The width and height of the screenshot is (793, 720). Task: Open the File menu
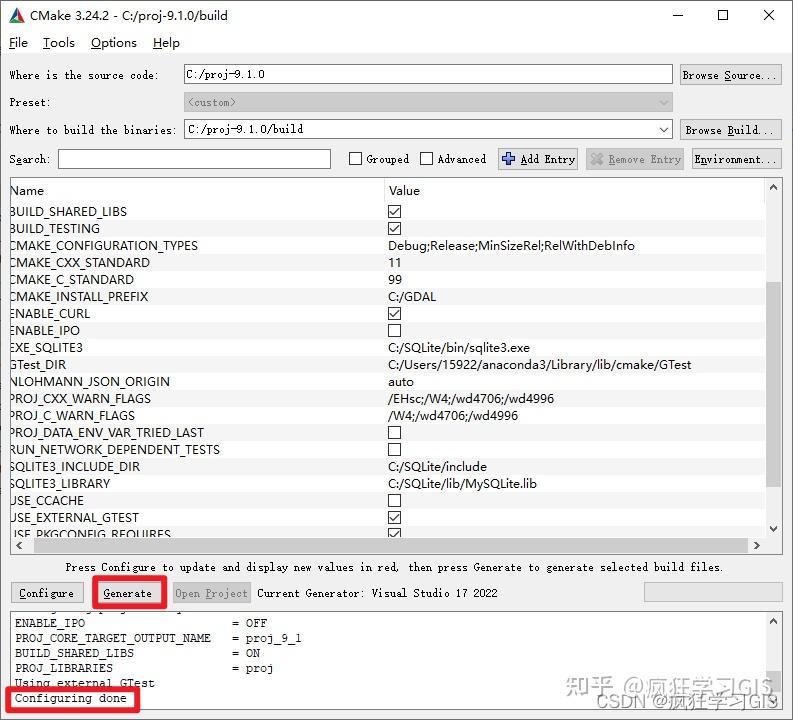(x=18, y=43)
